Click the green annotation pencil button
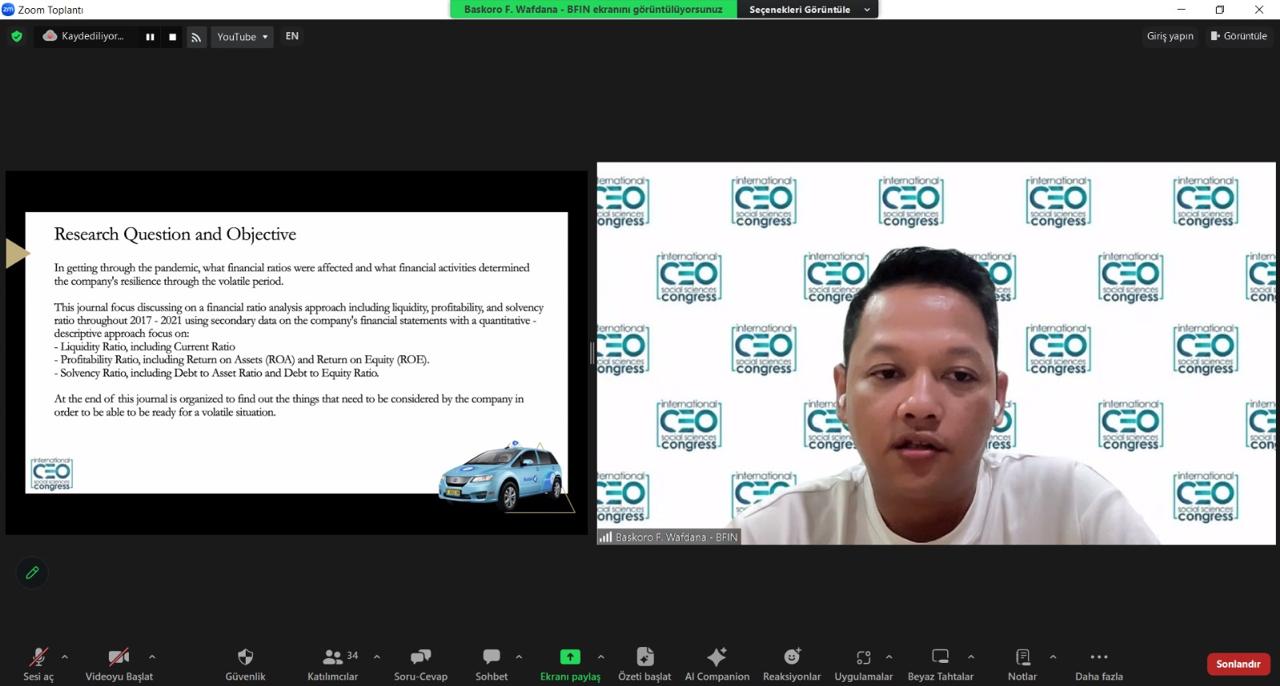Image resolution: width=1280 pixels, height=686 pixels. (x=32, y=572)
